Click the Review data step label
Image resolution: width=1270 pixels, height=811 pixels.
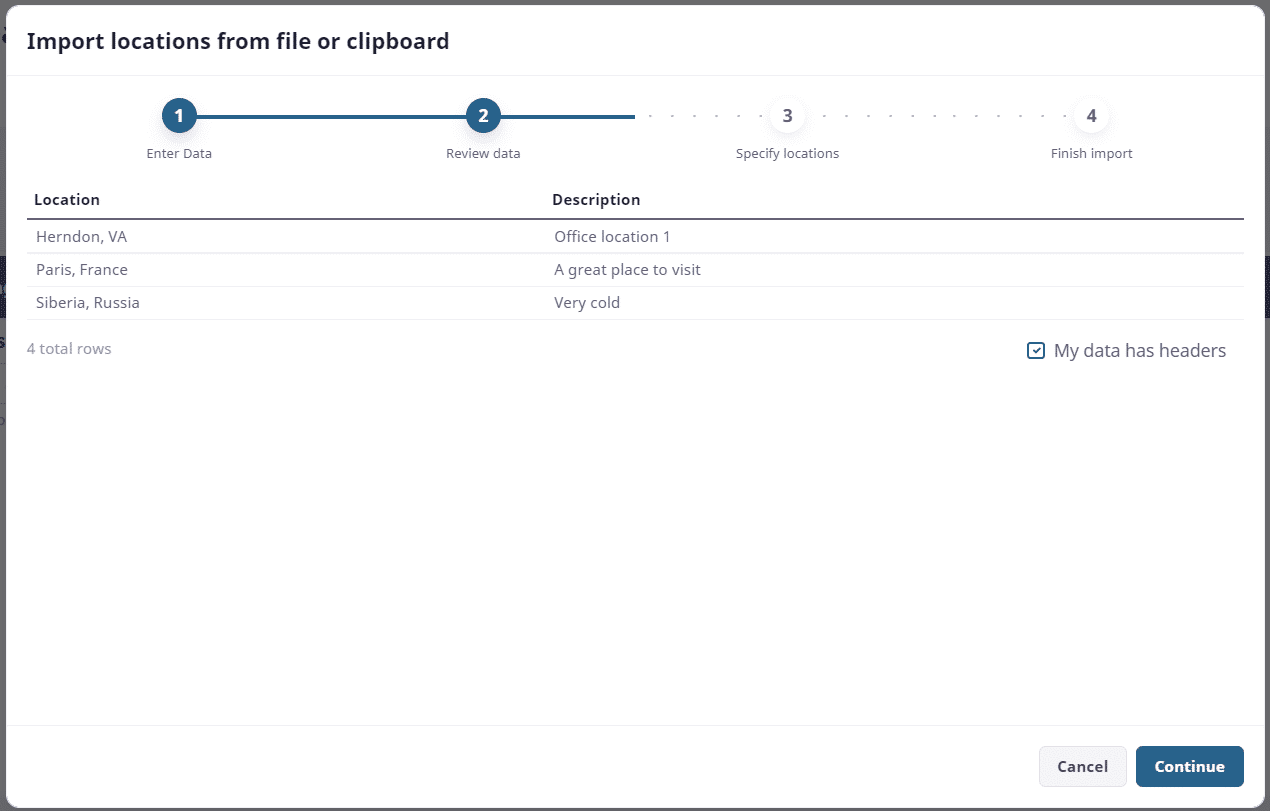(x=483, y=153)
